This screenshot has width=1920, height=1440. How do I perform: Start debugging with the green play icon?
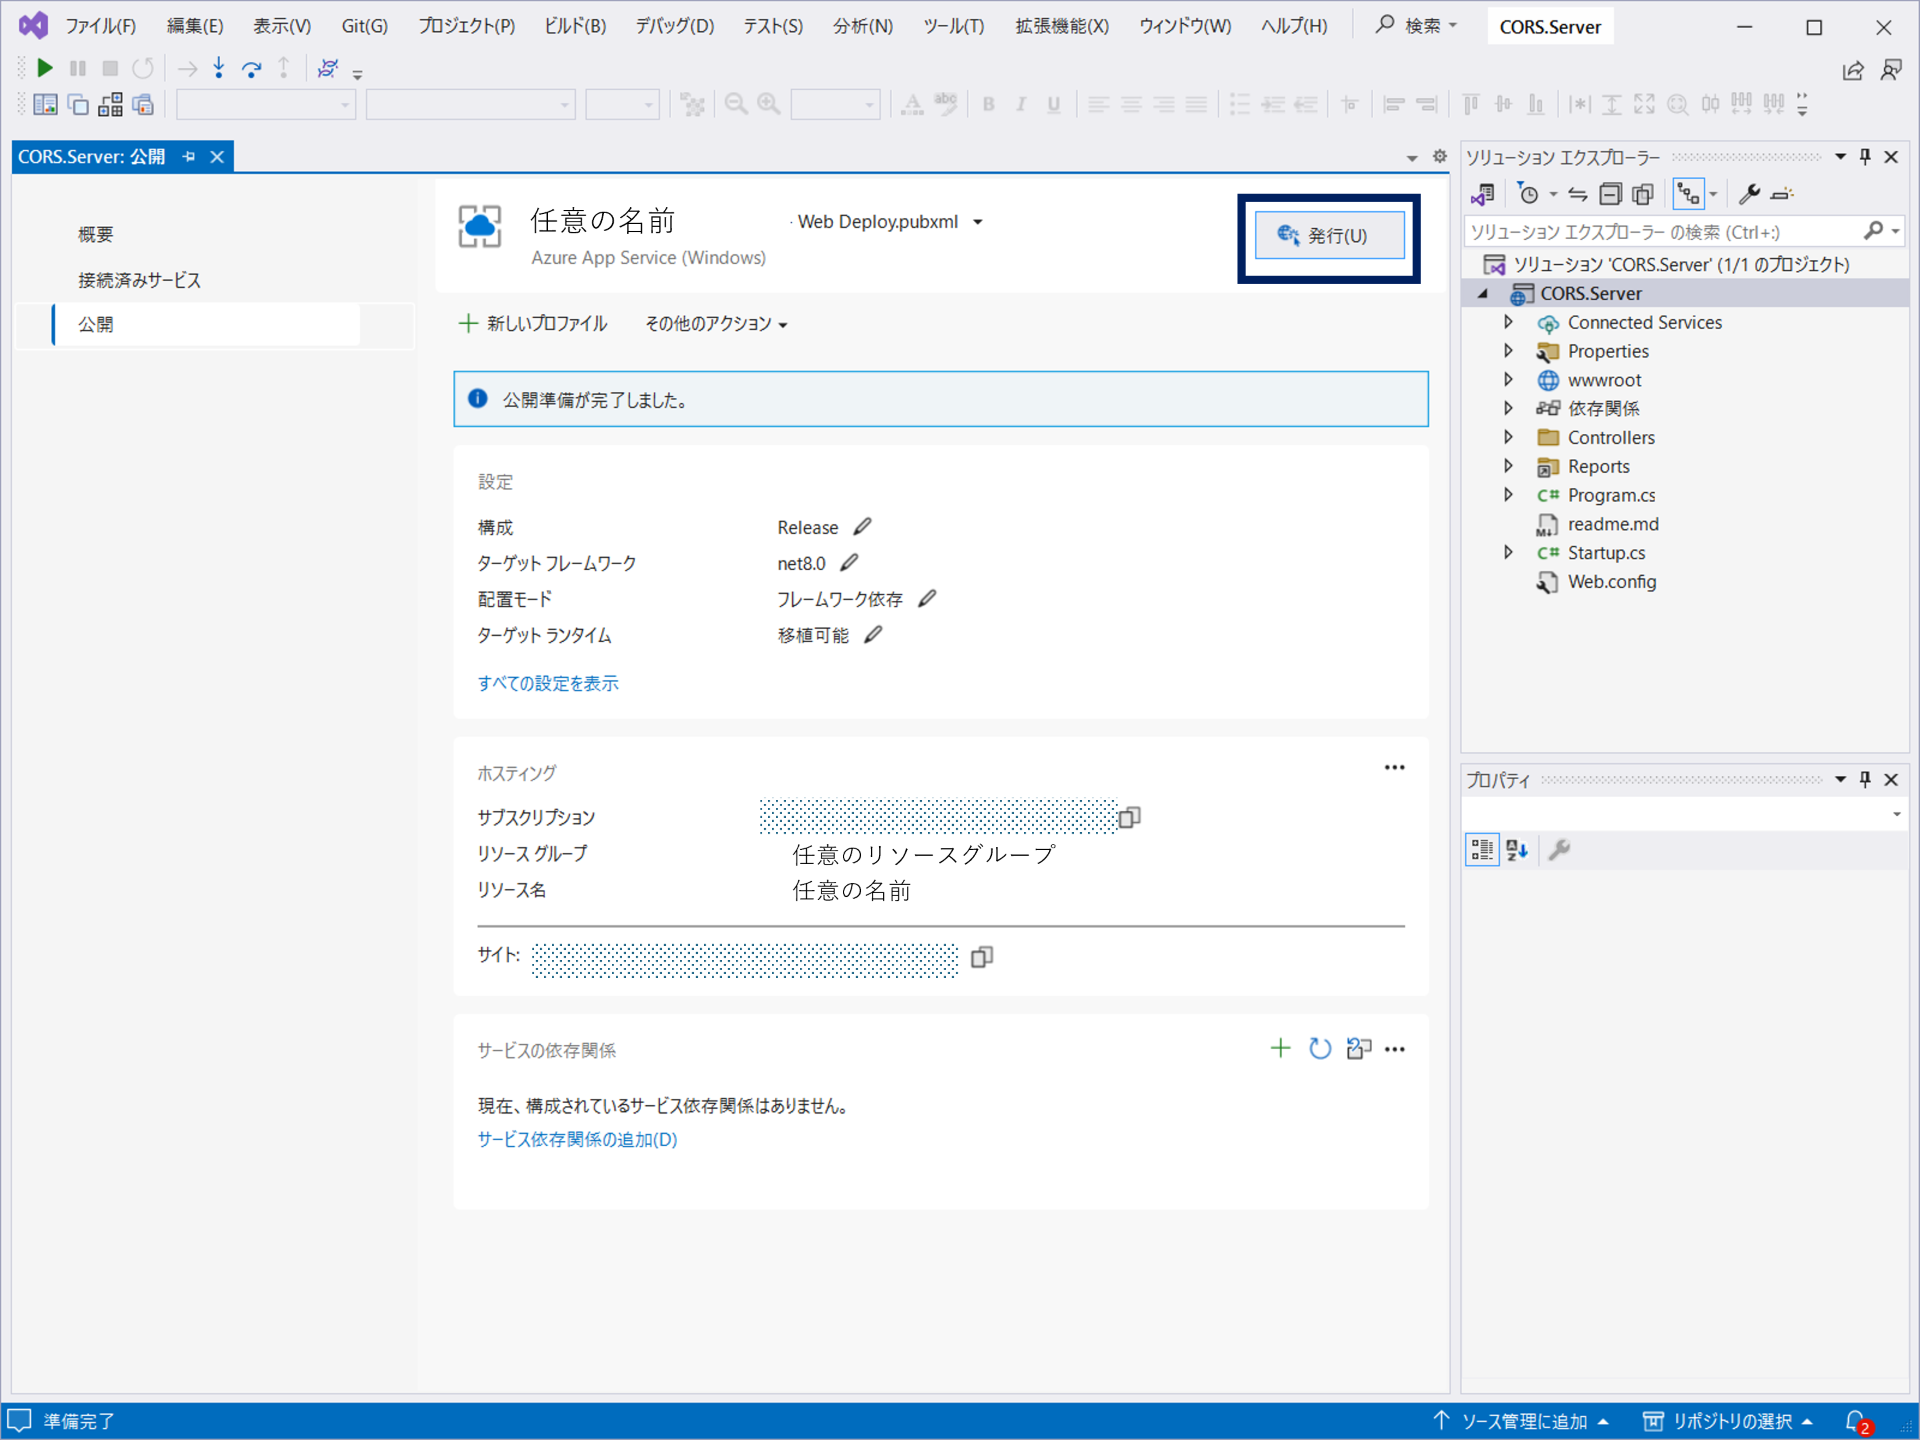(44, 68)
